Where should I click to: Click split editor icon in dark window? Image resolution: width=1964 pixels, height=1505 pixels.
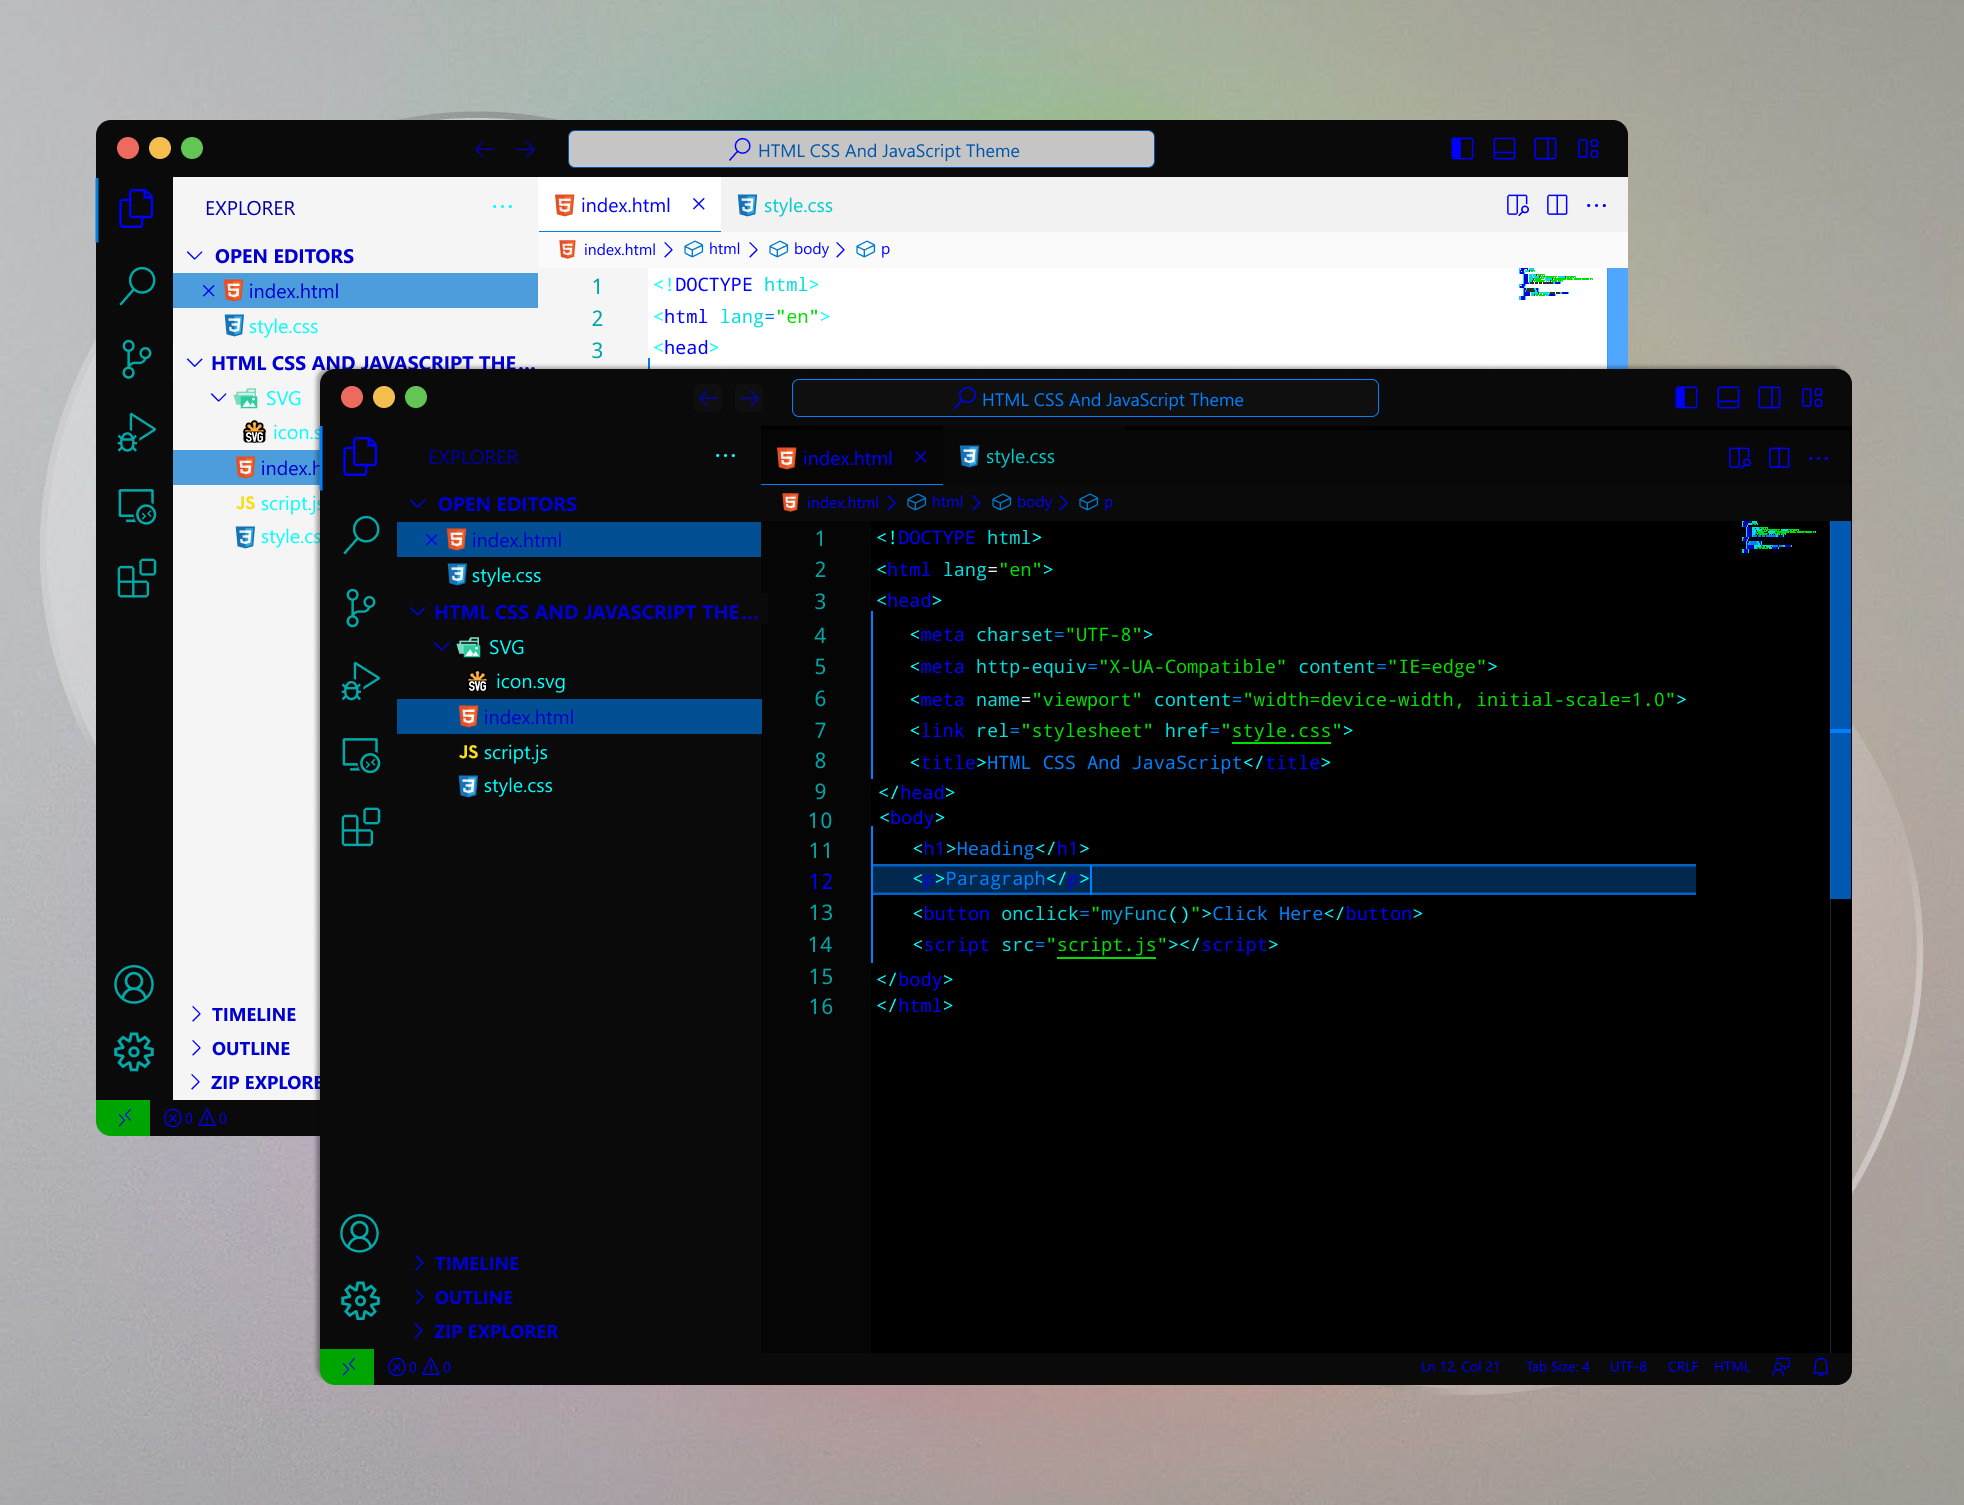[1779, 458]
